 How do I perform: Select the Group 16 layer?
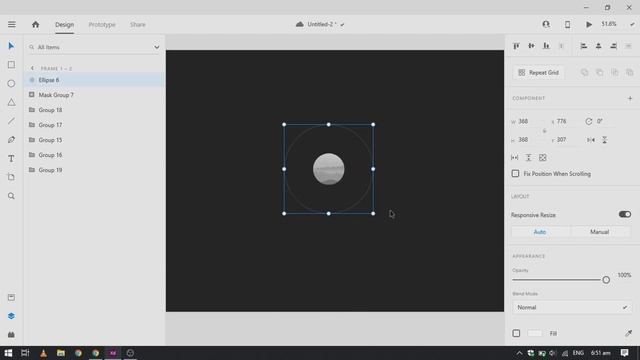pyautogui.click(x=94, y=155)
